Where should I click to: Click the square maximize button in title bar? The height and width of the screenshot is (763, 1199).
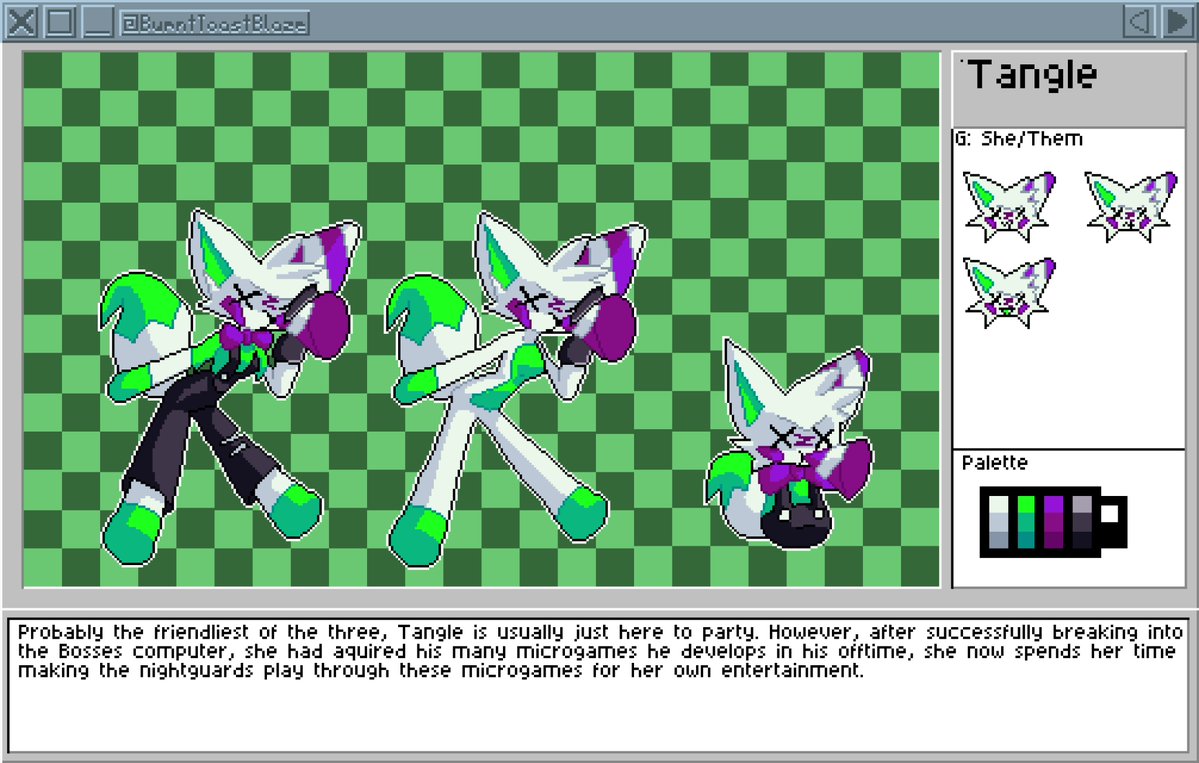60,21
